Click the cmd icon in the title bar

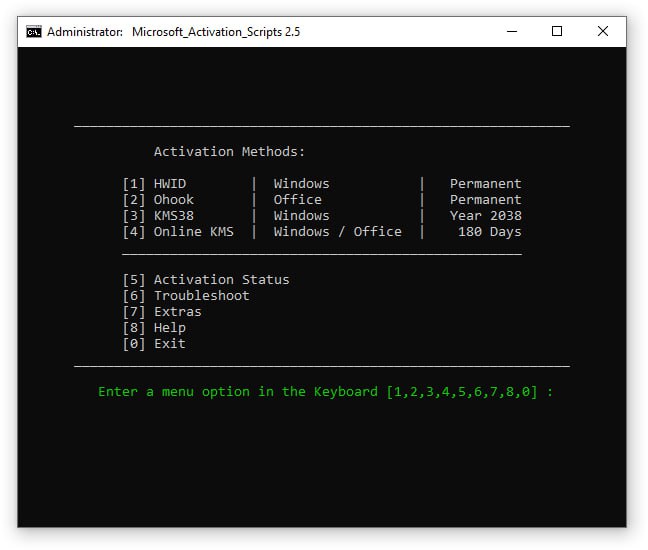tap(33, 31)
